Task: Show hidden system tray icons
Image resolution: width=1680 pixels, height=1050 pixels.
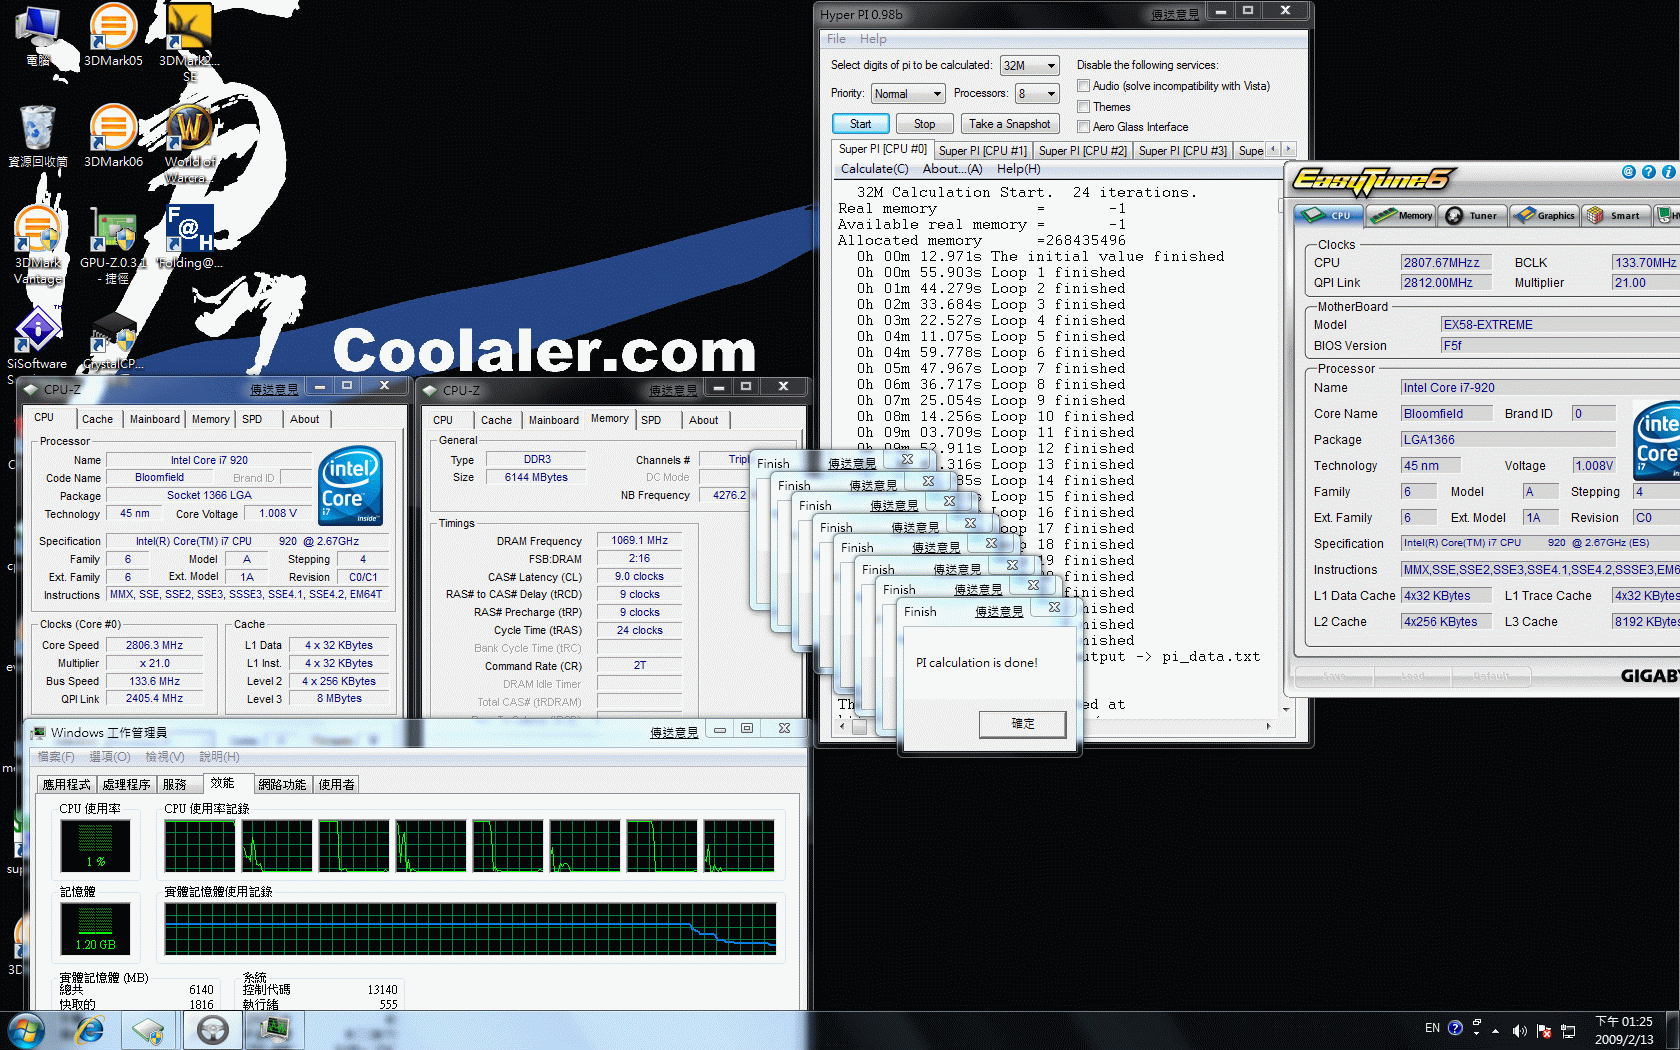Action: [x=1496, y=1030]
